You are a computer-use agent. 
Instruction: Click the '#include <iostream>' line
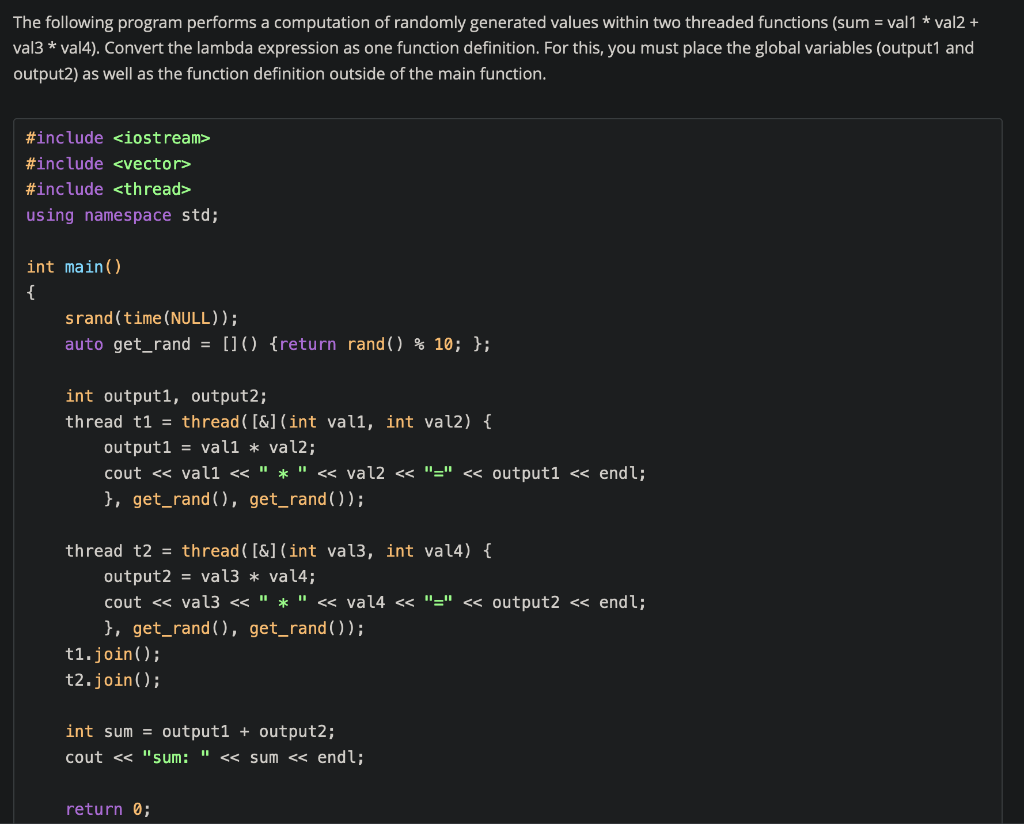click(118, 138)
